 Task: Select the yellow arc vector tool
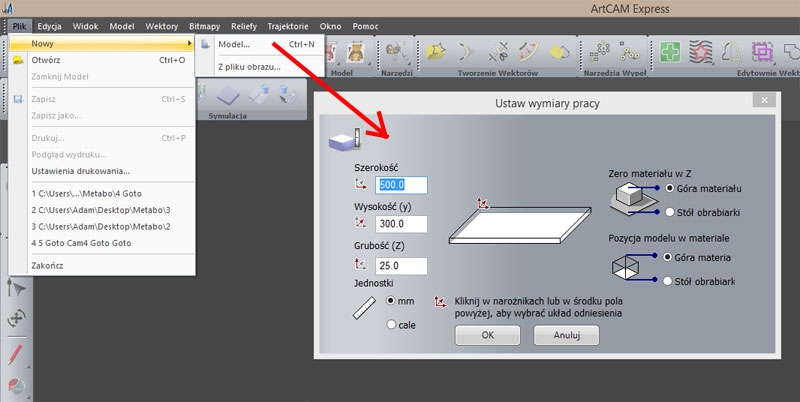point(466,52)
